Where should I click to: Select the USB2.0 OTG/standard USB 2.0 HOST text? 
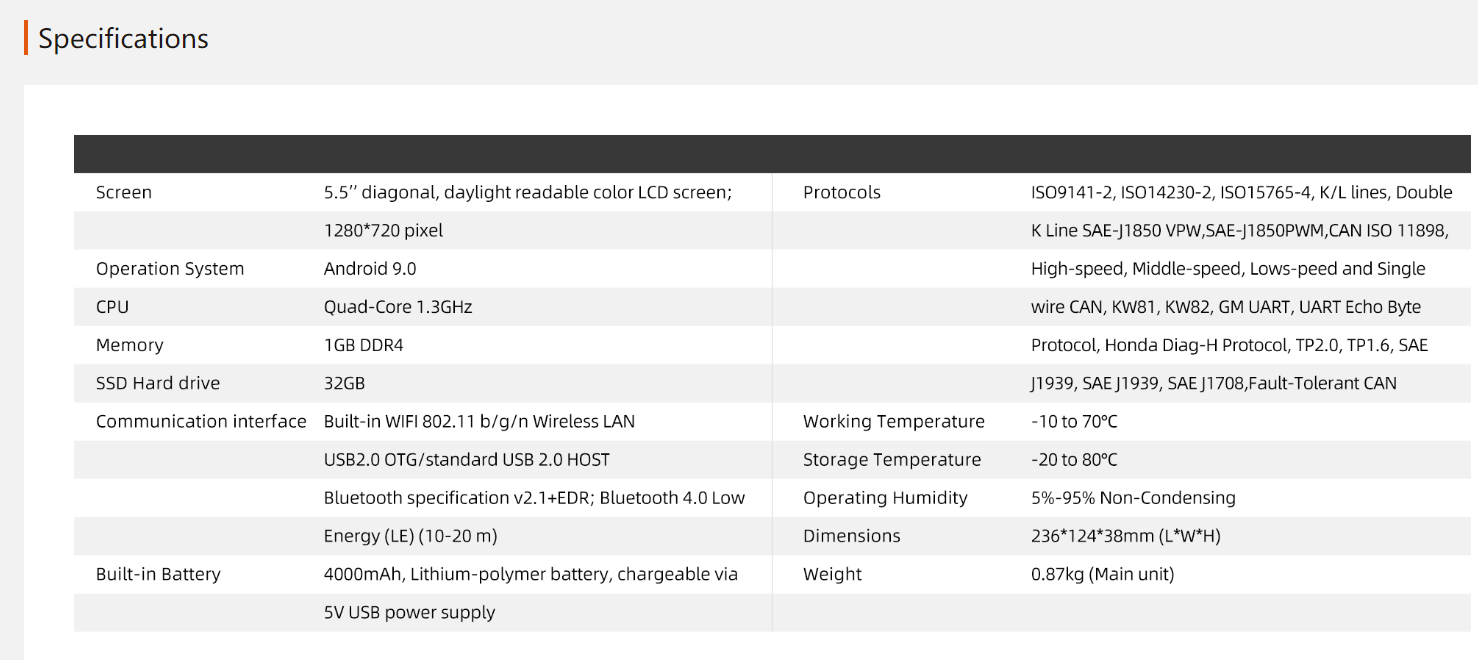(467, 460)
